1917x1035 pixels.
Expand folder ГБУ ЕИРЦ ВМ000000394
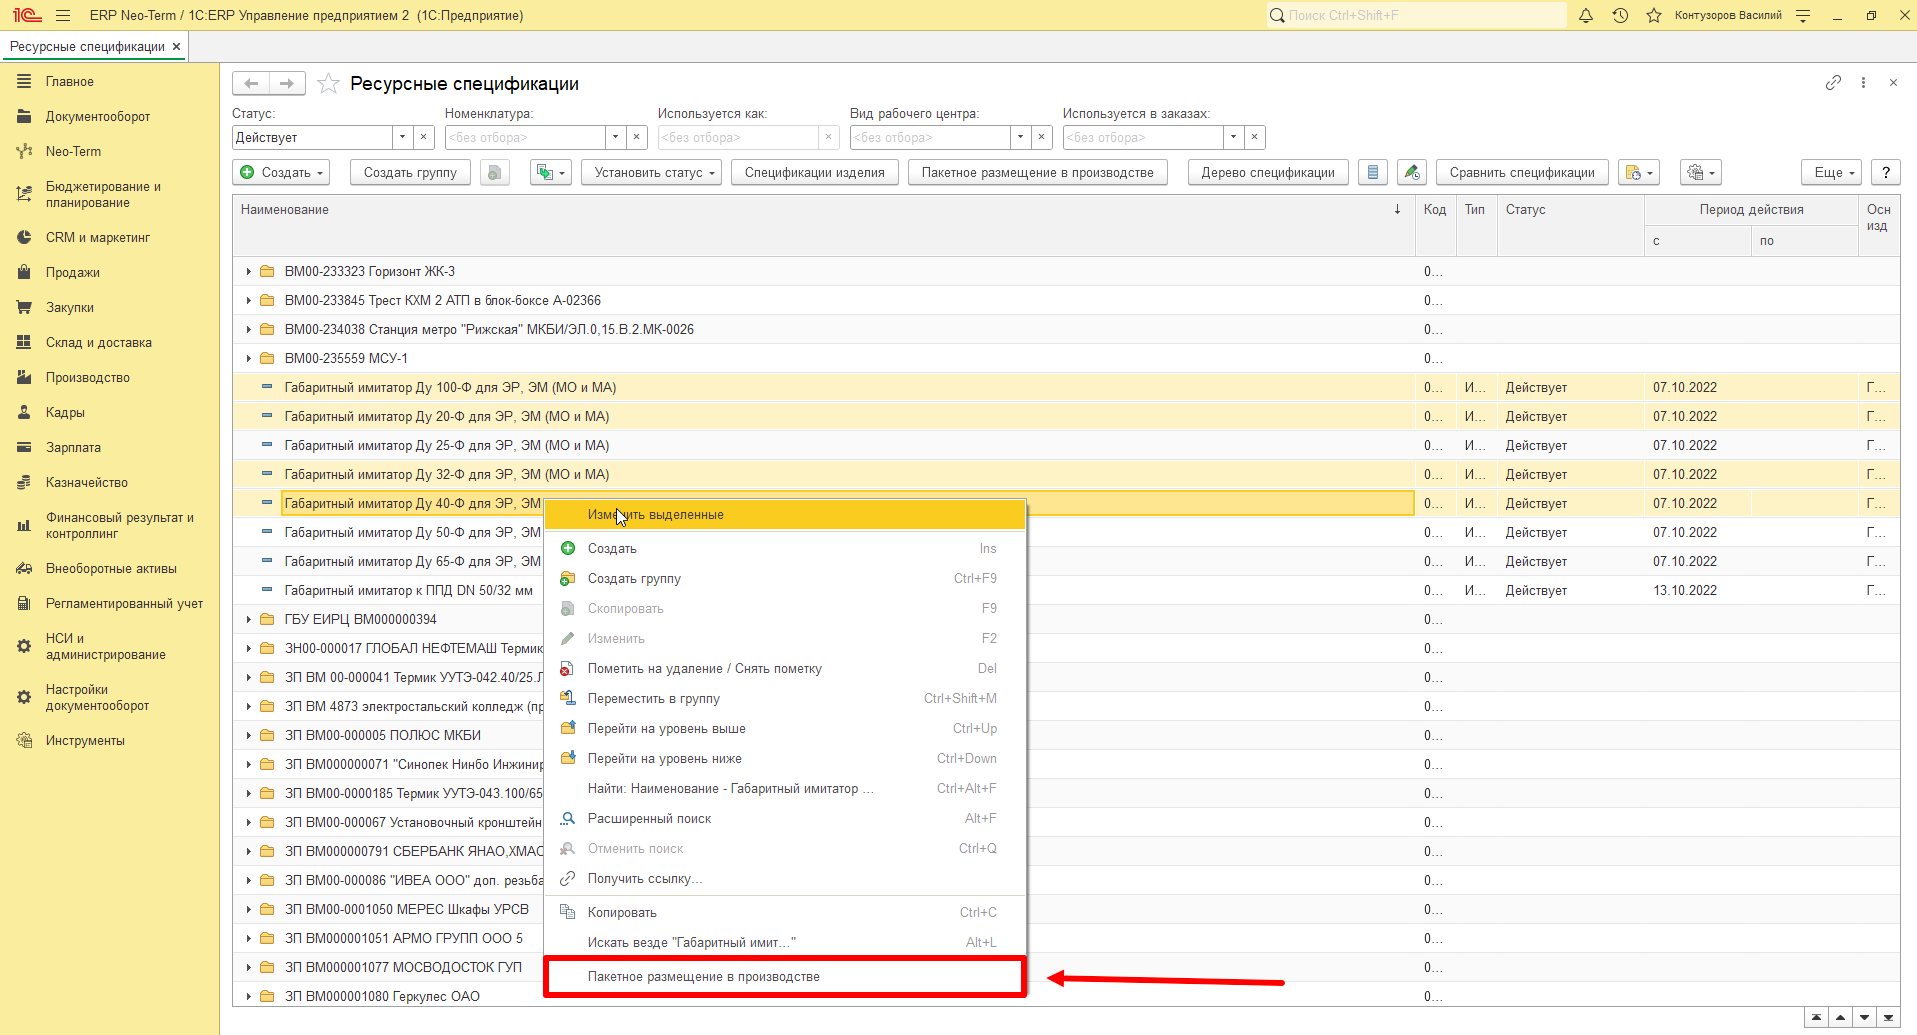(x=249, y=619)
